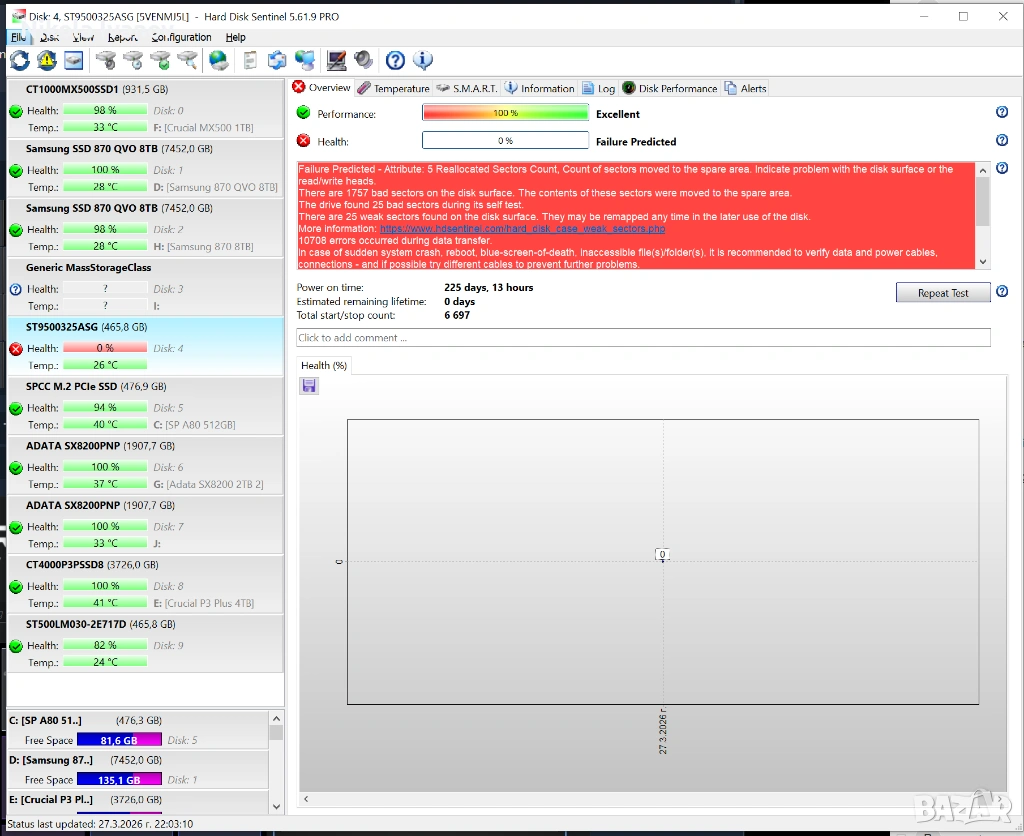Click the Refresh disk status toolbar icon
The width and height of the screenshot is (1024, 836).
point(20,61)
